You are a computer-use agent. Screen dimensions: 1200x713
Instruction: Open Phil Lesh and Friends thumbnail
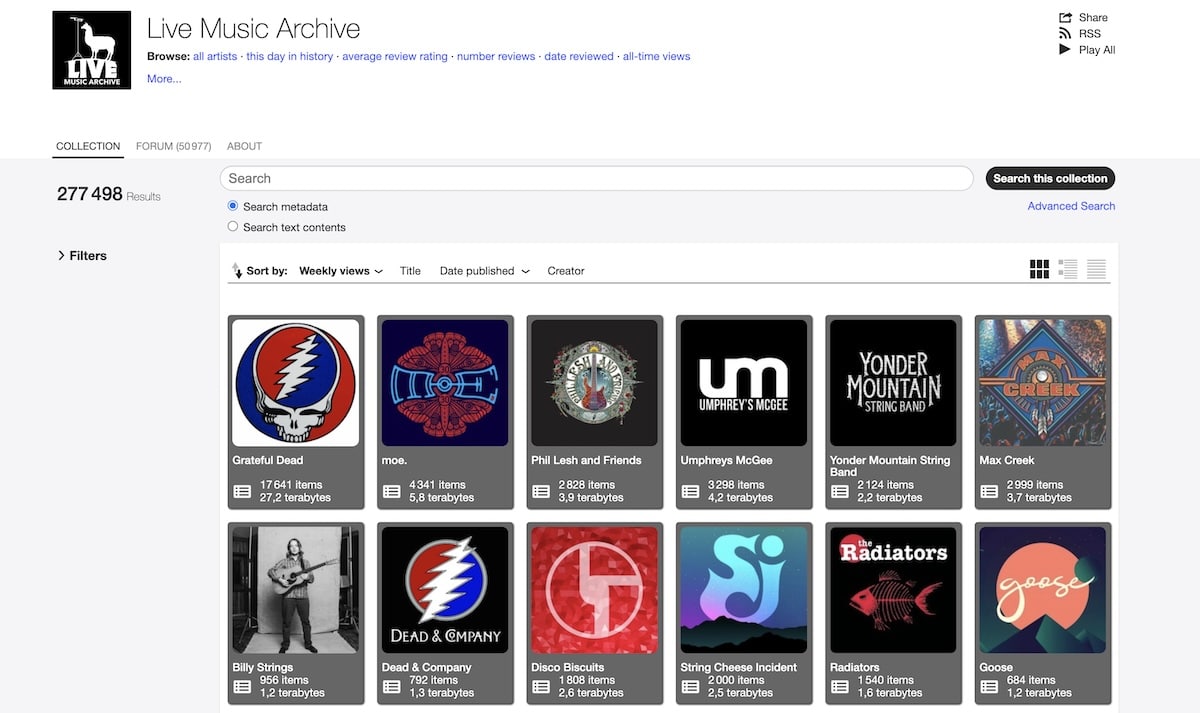click(x=594, y=383)
